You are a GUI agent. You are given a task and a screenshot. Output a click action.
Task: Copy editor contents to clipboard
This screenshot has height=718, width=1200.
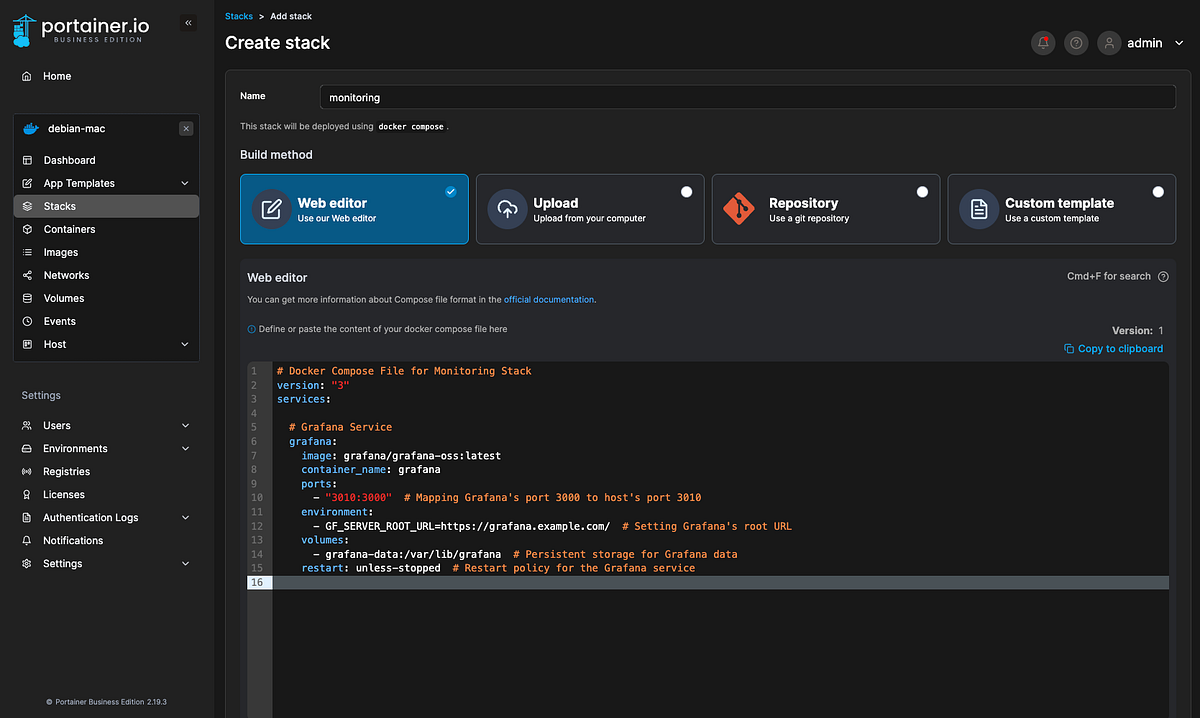click(1113, 348)
